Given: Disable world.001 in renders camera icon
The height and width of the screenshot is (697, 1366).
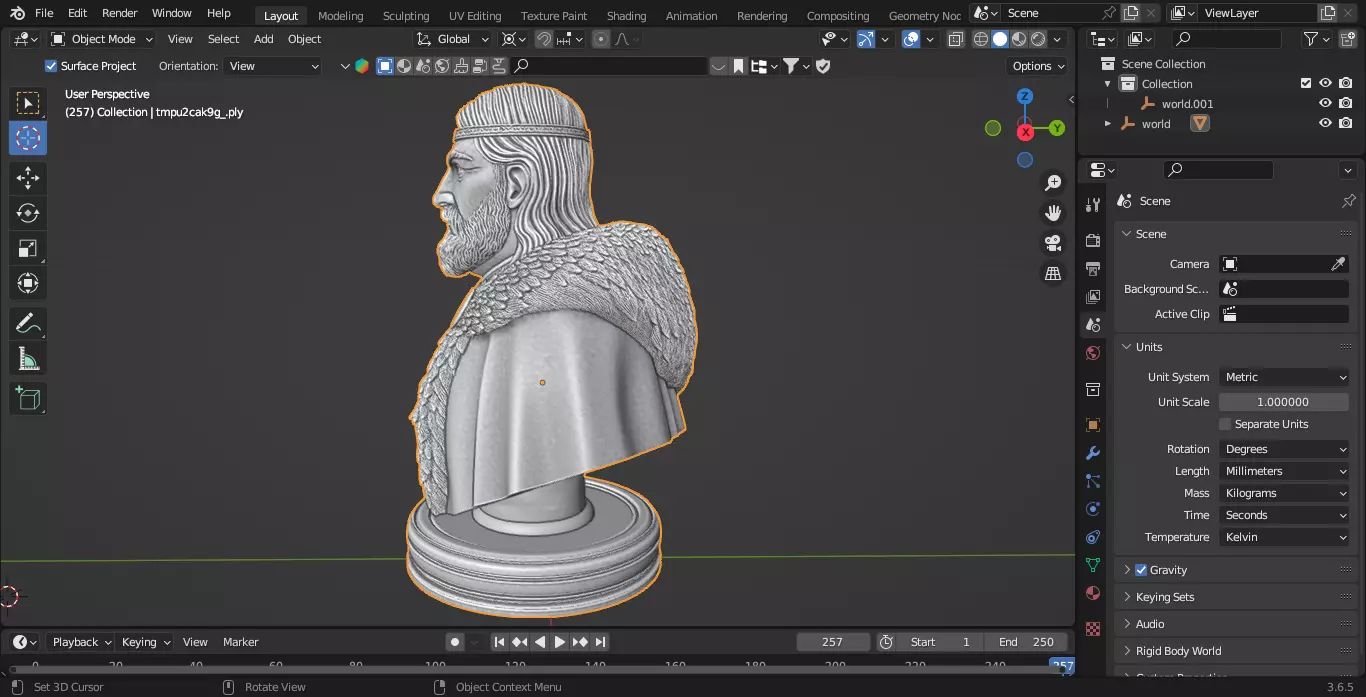Looking at the screenshot, I should 1346,104.
